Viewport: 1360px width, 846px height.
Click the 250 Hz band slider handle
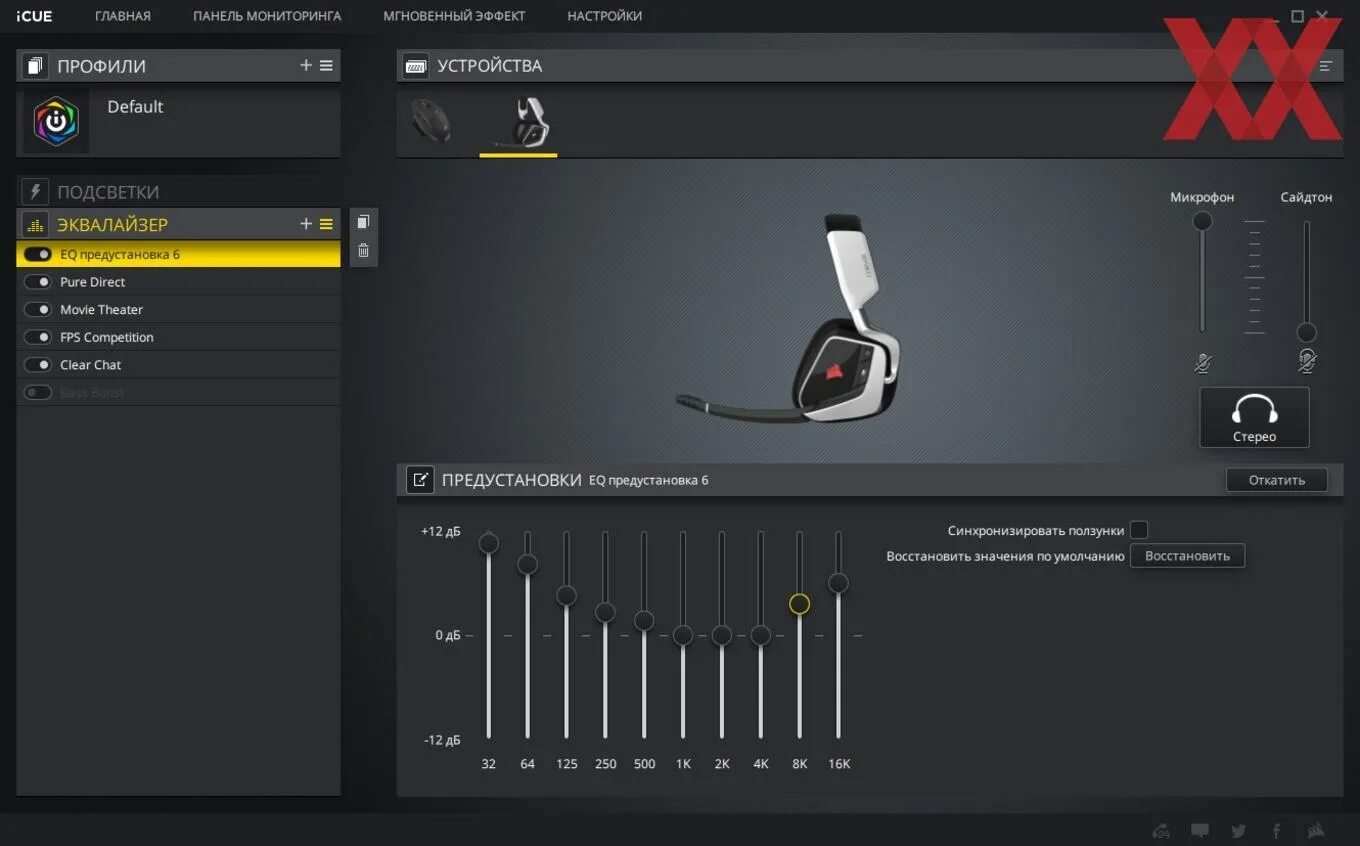tap(605, 611)
